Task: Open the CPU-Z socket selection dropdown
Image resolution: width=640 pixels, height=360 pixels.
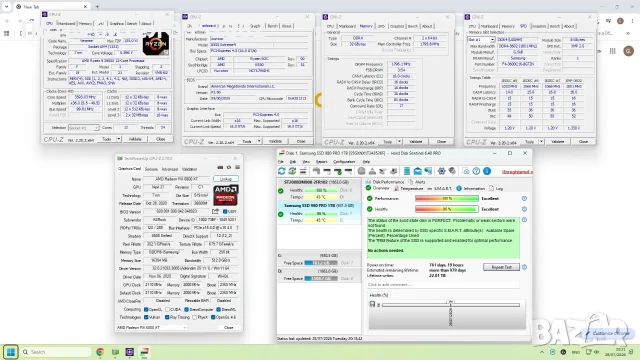Action: tap(84, 128)
